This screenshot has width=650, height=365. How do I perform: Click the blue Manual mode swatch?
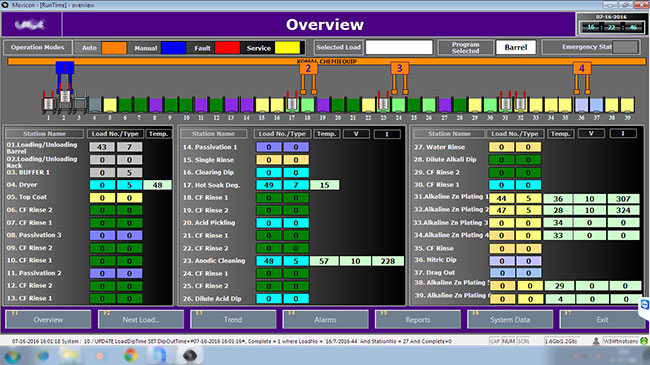pos(174,48)
